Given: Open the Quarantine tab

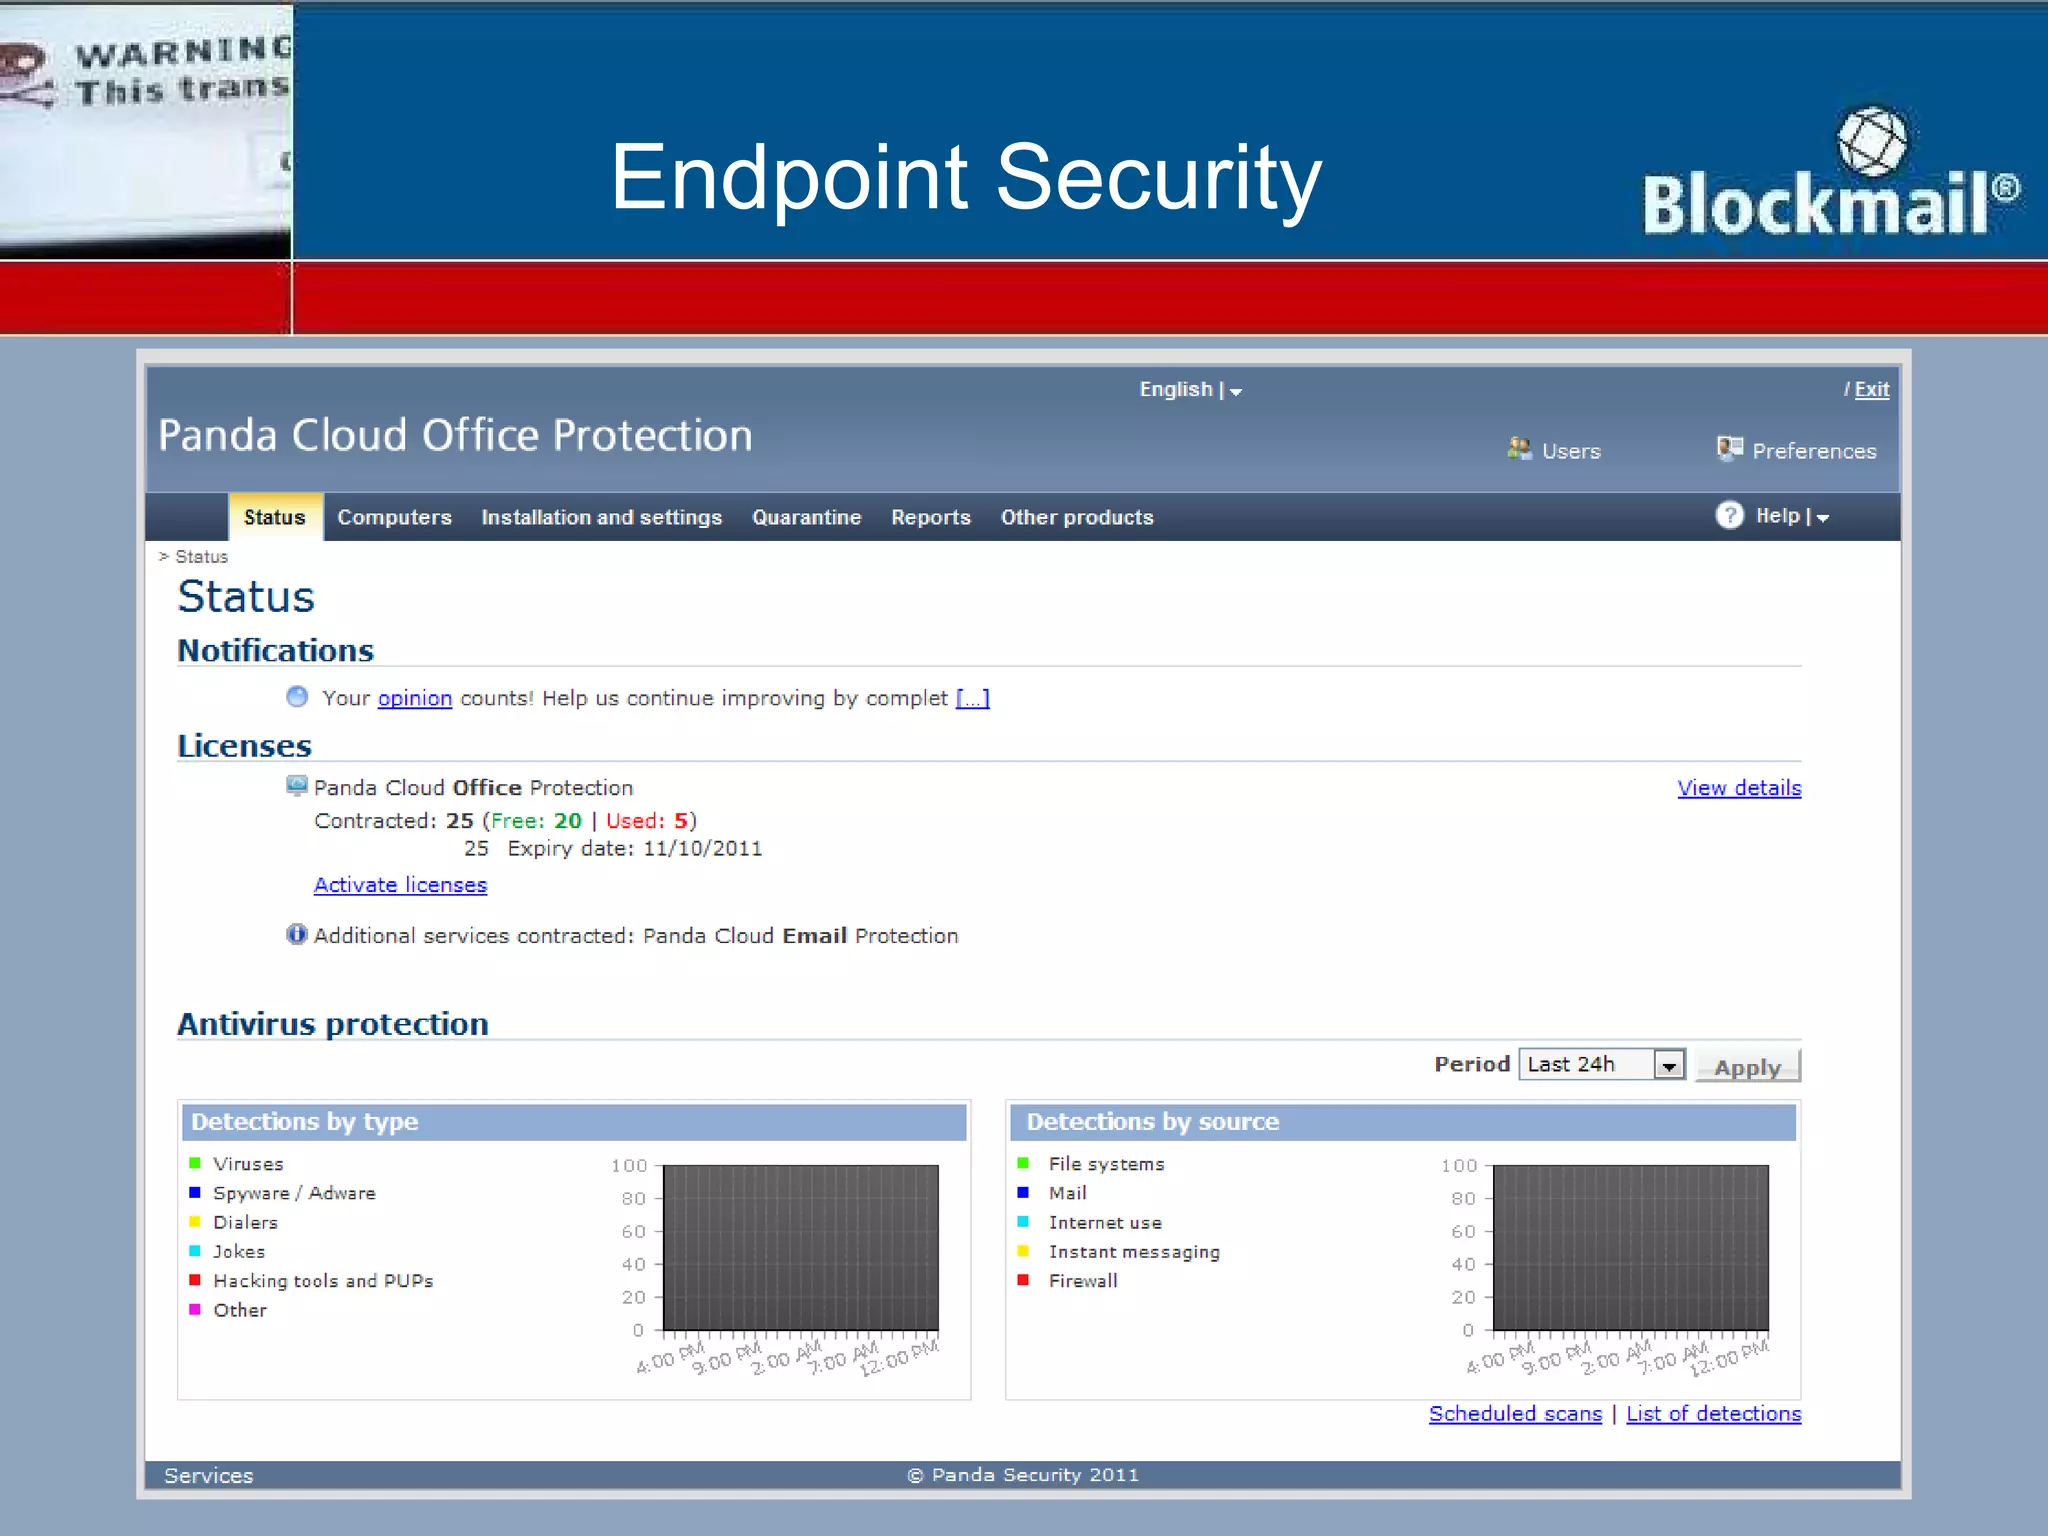Looking at the screenshot, I should pos(806,517).
